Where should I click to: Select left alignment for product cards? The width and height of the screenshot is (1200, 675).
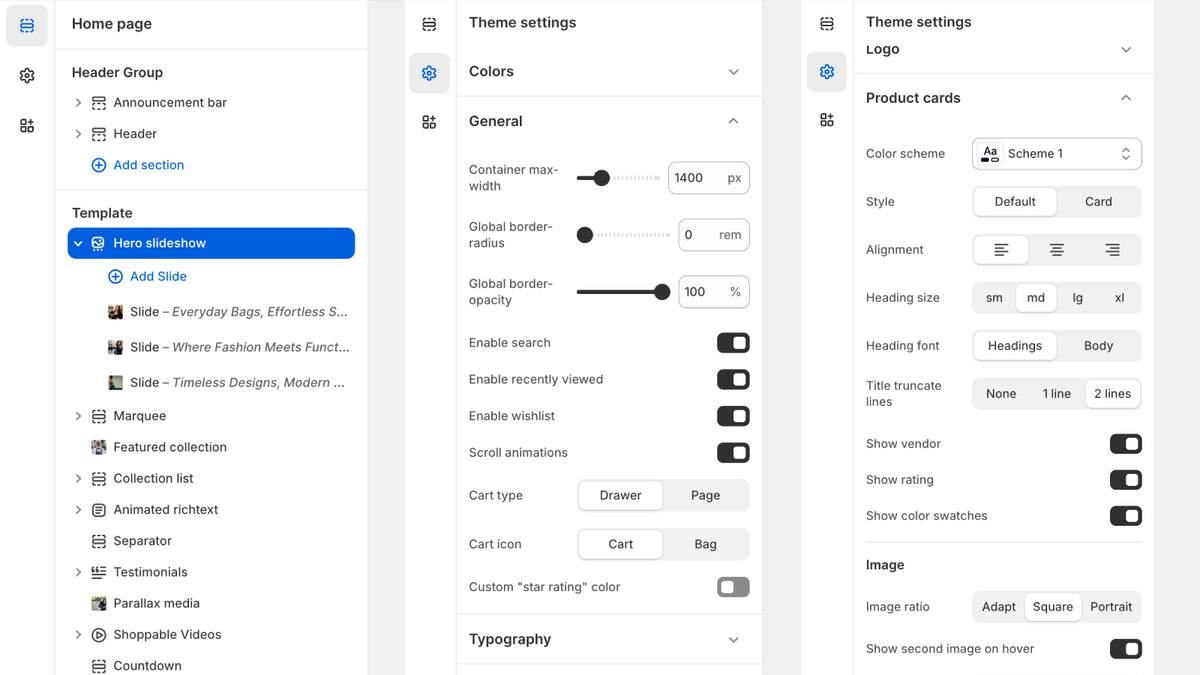coord(1000,249)
